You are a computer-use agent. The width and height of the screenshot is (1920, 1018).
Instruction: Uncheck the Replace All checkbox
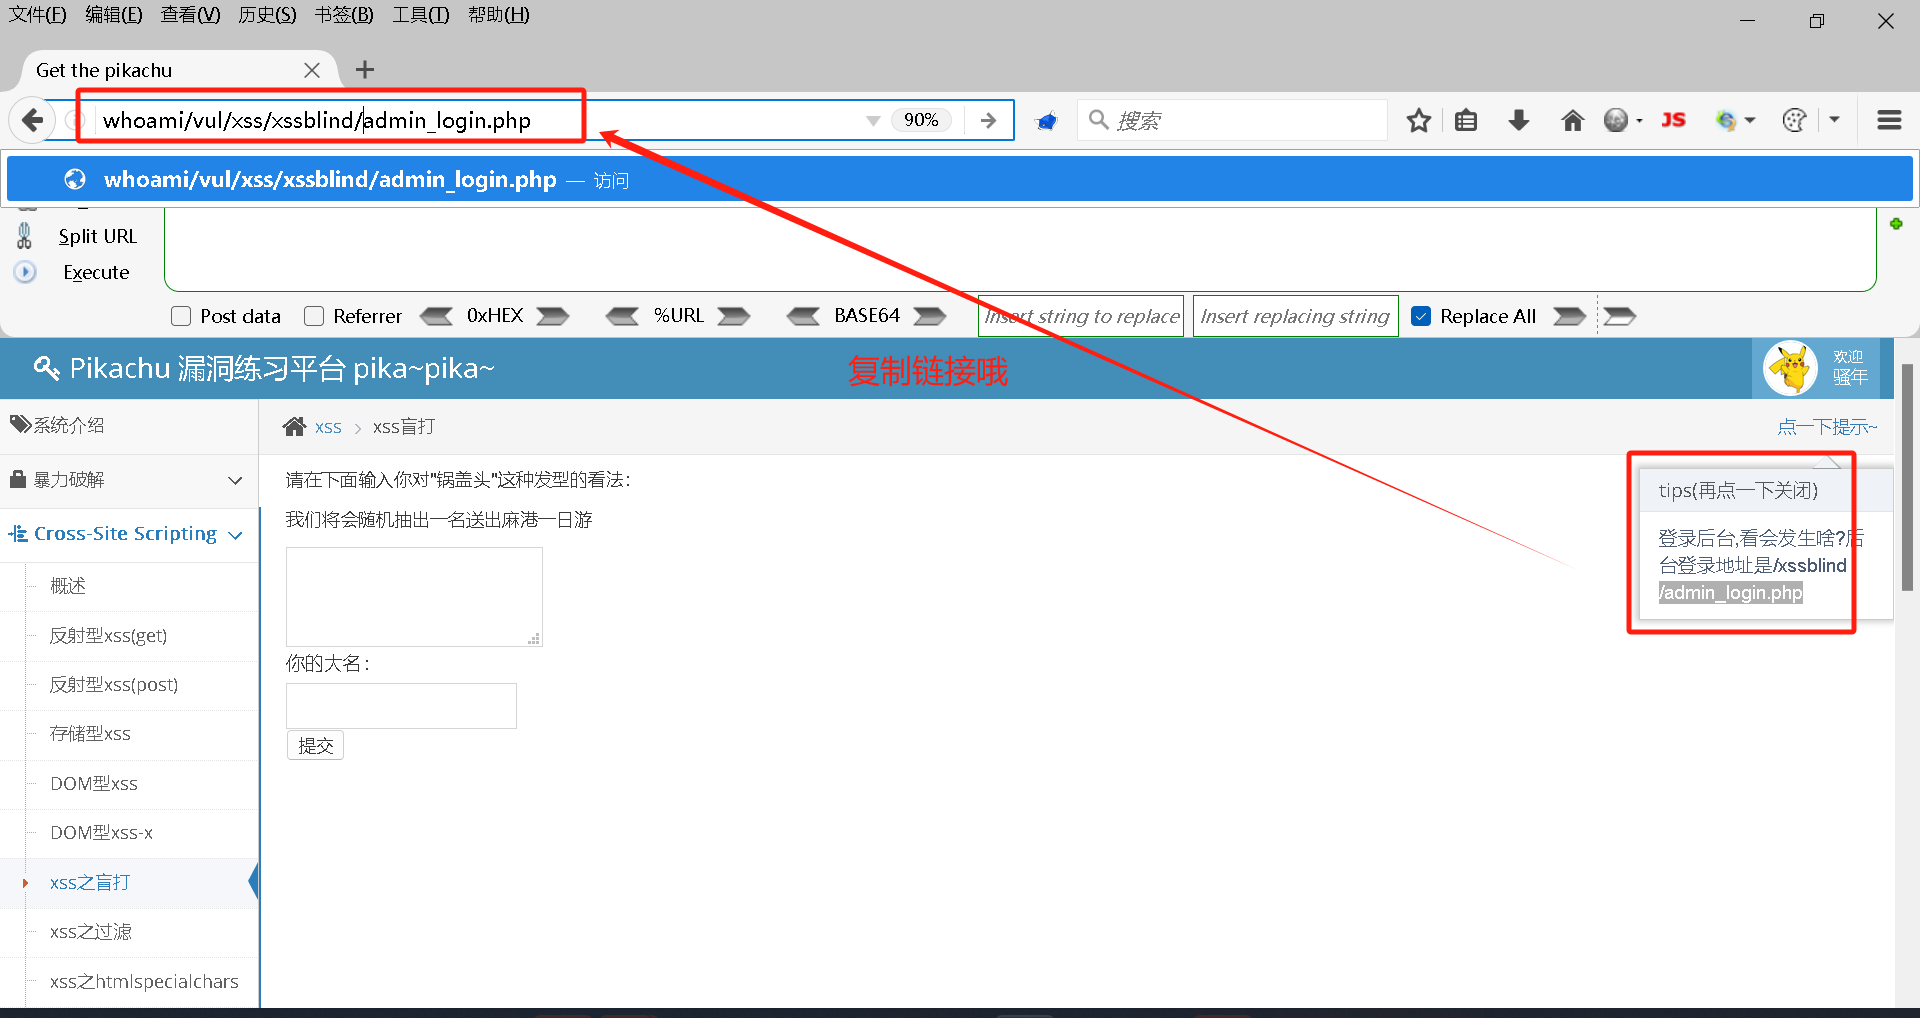tap(1421, 316)
